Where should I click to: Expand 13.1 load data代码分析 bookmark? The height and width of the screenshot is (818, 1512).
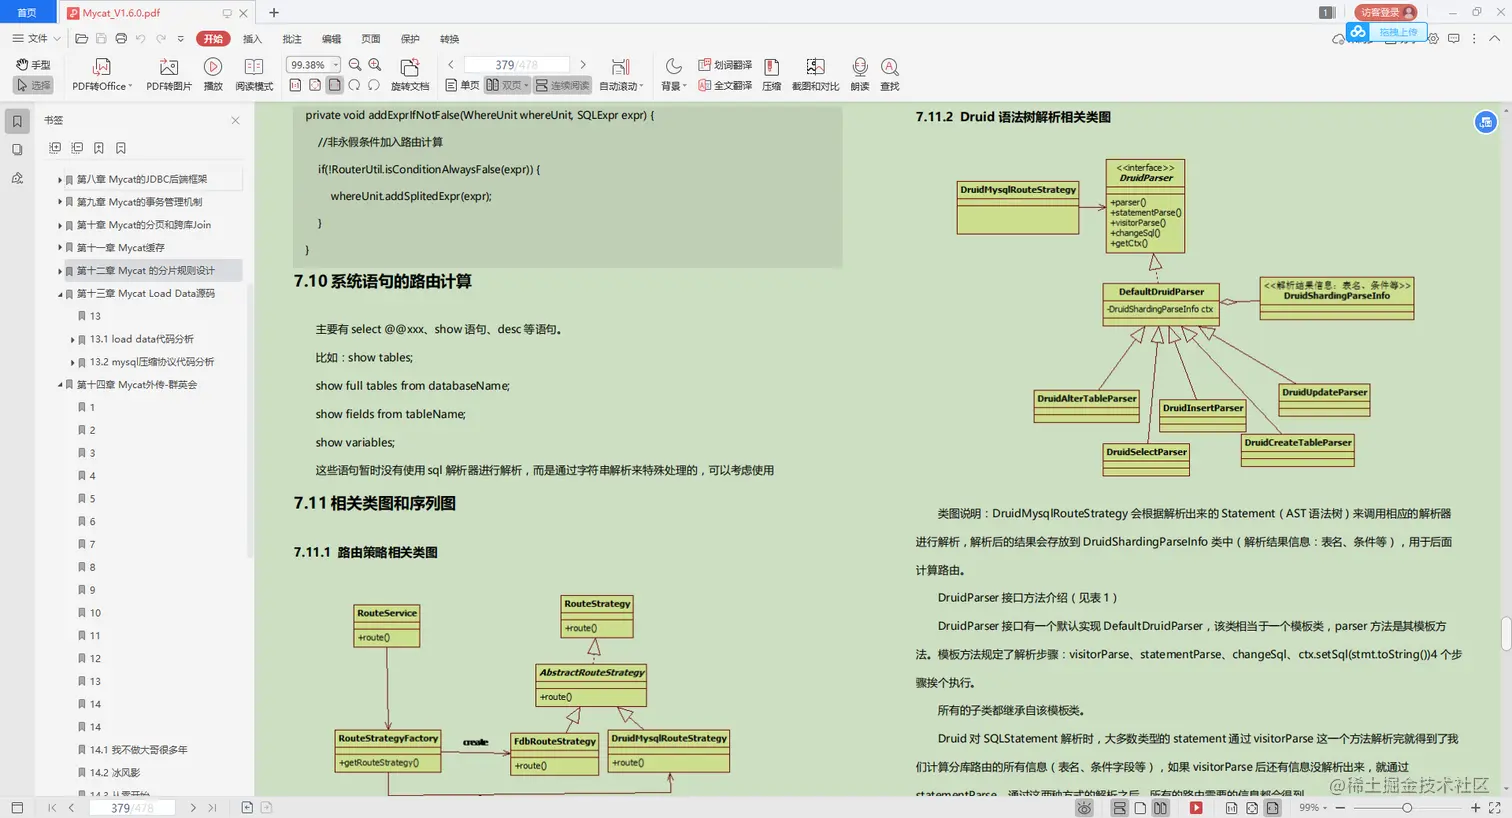tap(72, 339)
